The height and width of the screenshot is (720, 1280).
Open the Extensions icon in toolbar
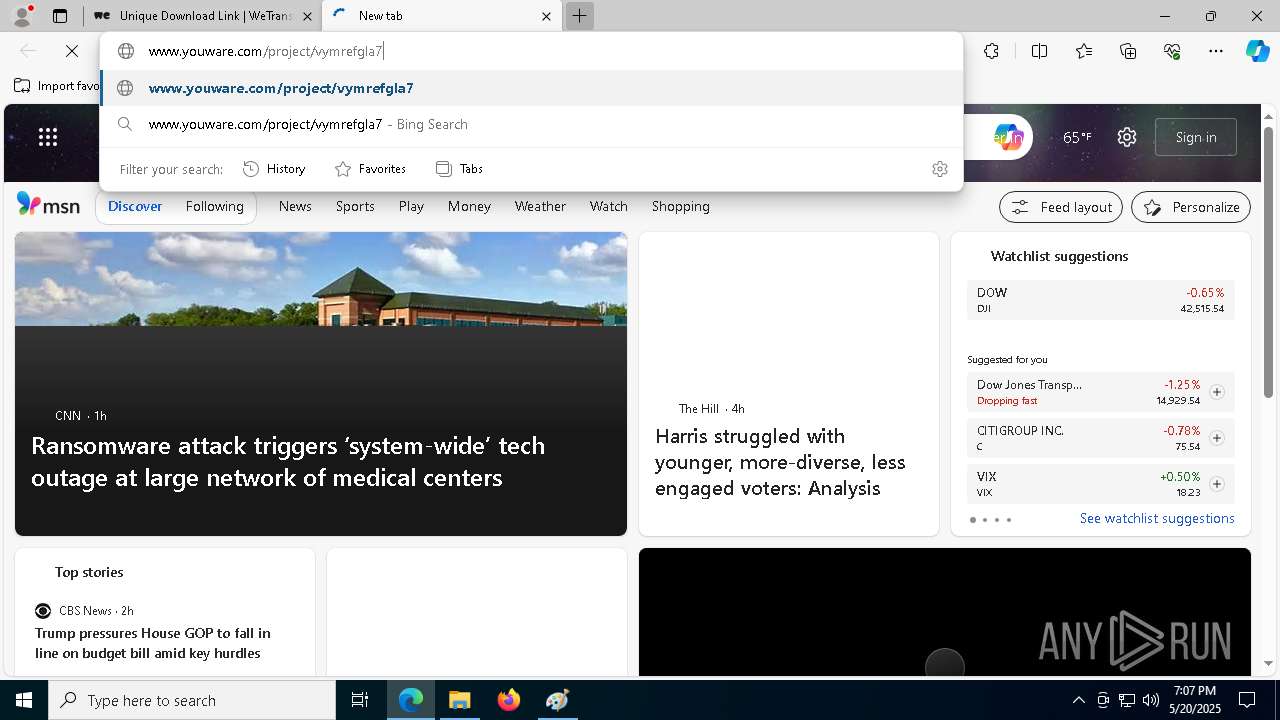coord(991,51)
